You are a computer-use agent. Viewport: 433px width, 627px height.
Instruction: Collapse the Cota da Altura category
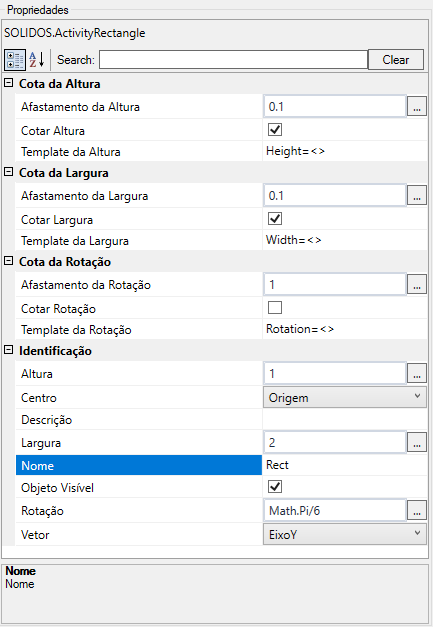click(x=8, y=83)
